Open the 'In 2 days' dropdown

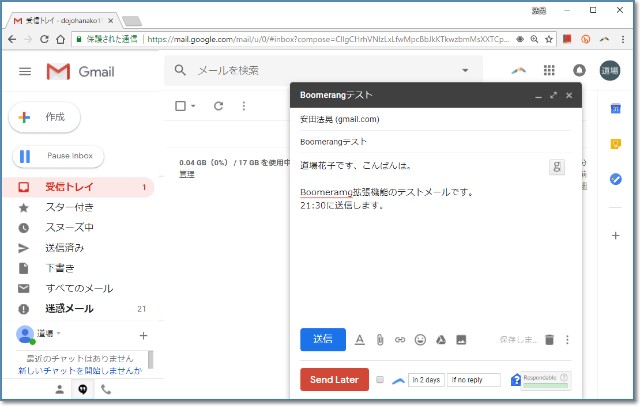[x=426, y=380]
